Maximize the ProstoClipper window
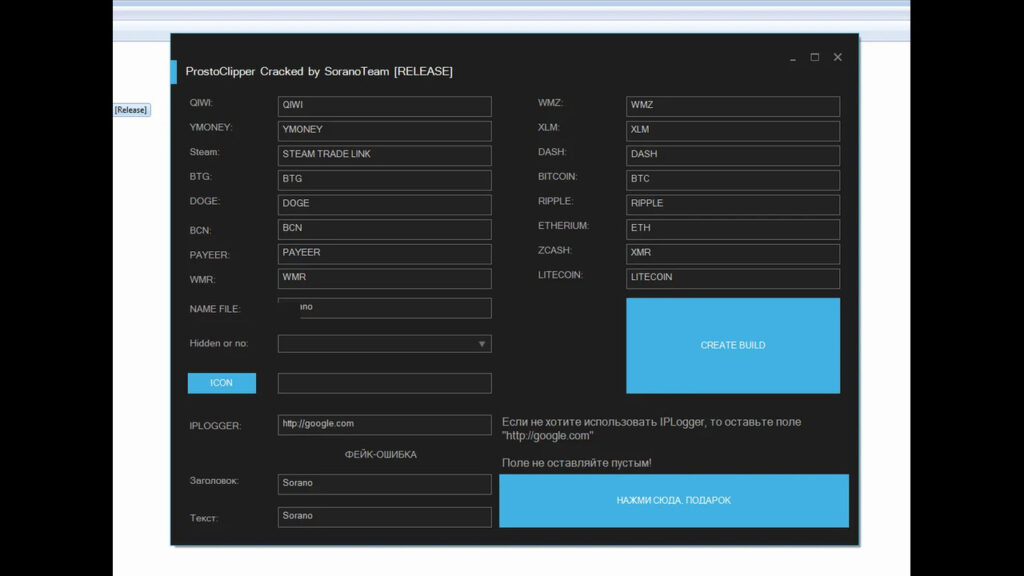The height and width of the screenshot is (576, 1024). pos(815,57)
